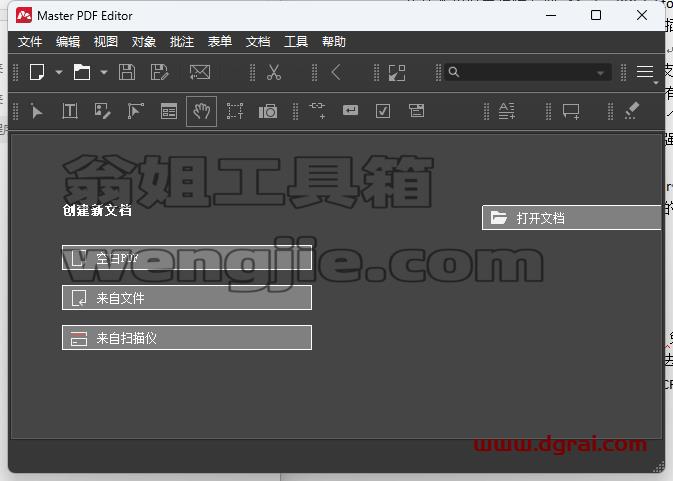Screen dimensions: 673x481
Task: Click the 空白PDF button
Action: [x=187, y=257]
